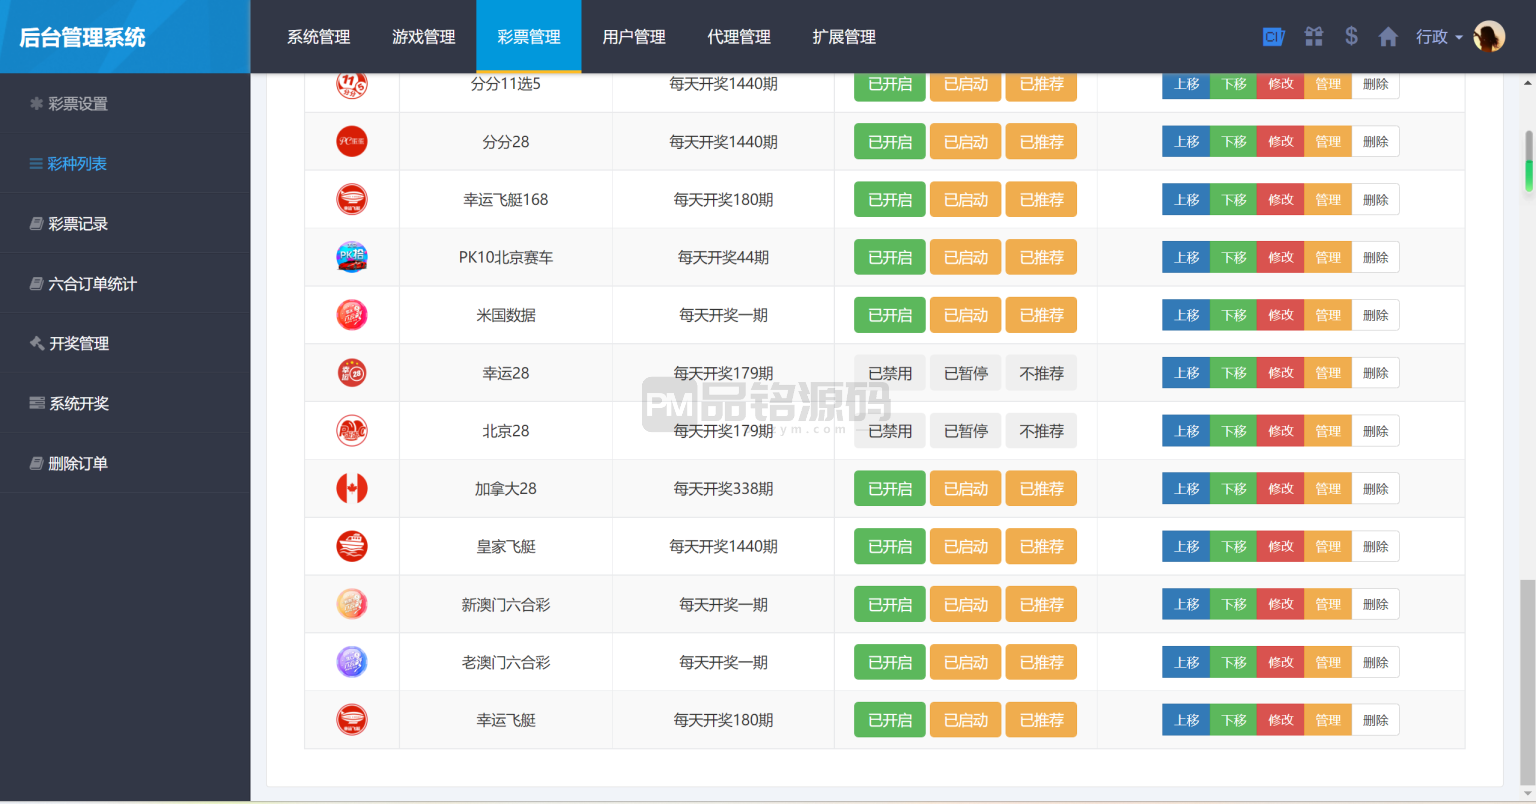Click the 老澳门六合彩 purple logo
This screenshot has width=1536, height=804.
click(352, 662)
